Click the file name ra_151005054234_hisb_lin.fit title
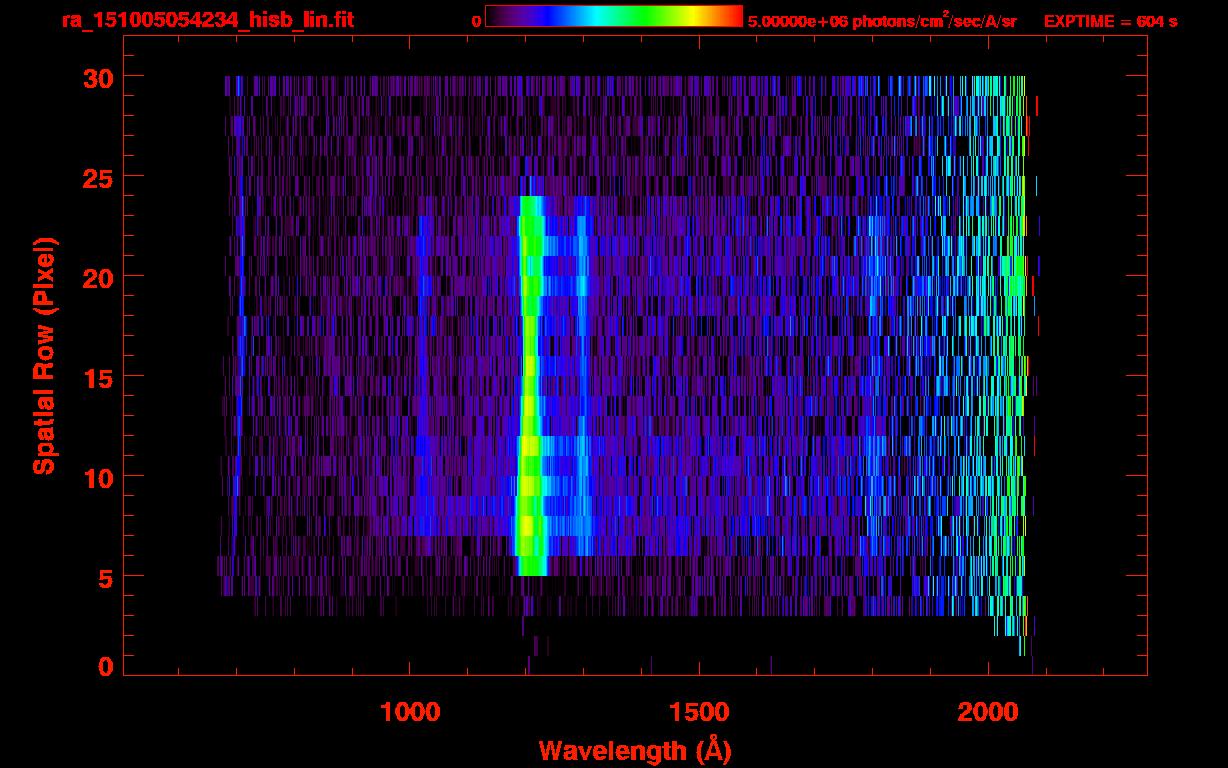The width and height of the screenshot is (1228, 768). (x=207, y=20)
